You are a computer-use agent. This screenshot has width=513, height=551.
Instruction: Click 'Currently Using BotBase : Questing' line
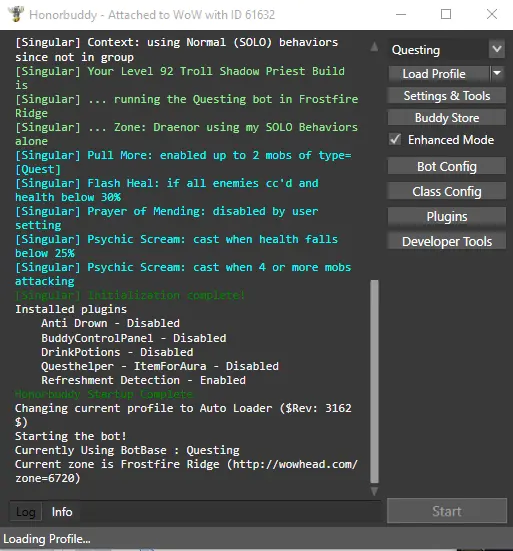(x=127, y=450)
